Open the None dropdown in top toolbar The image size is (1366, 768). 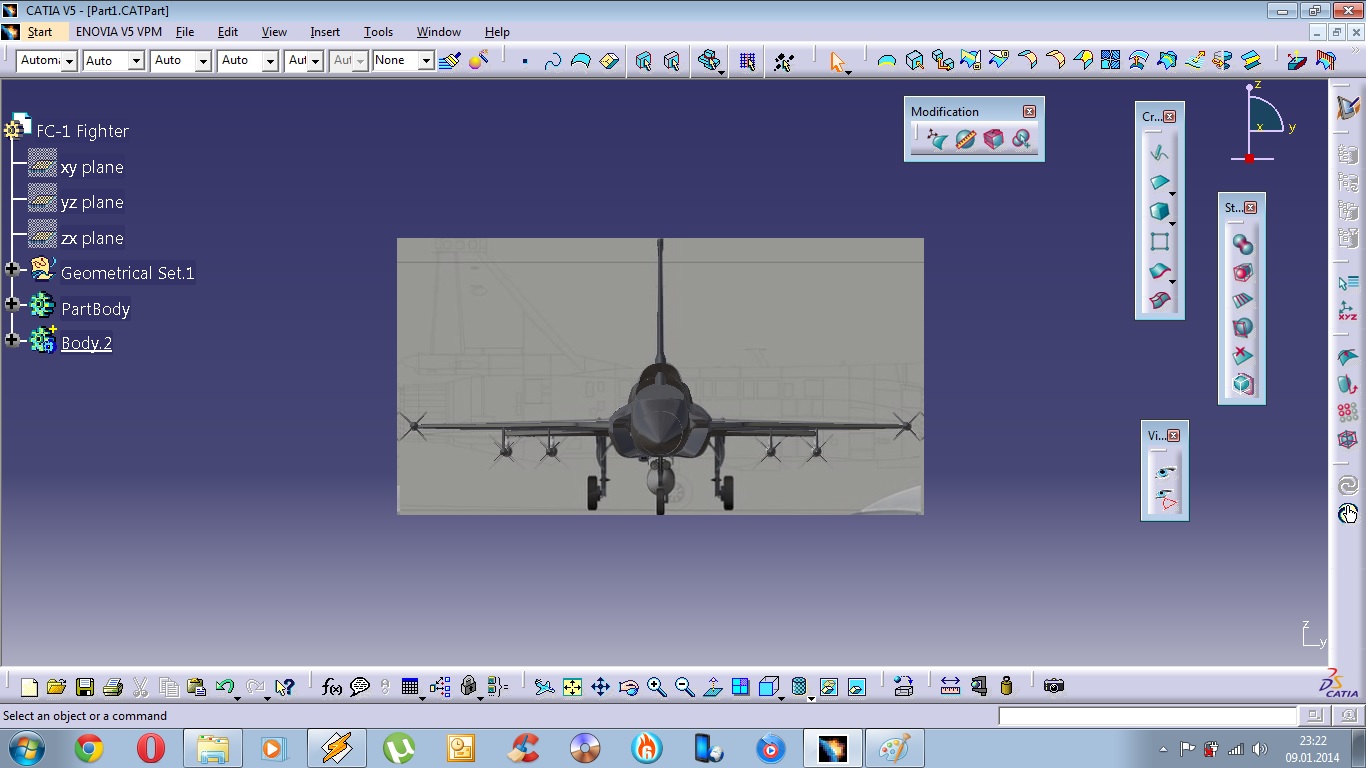426,61
